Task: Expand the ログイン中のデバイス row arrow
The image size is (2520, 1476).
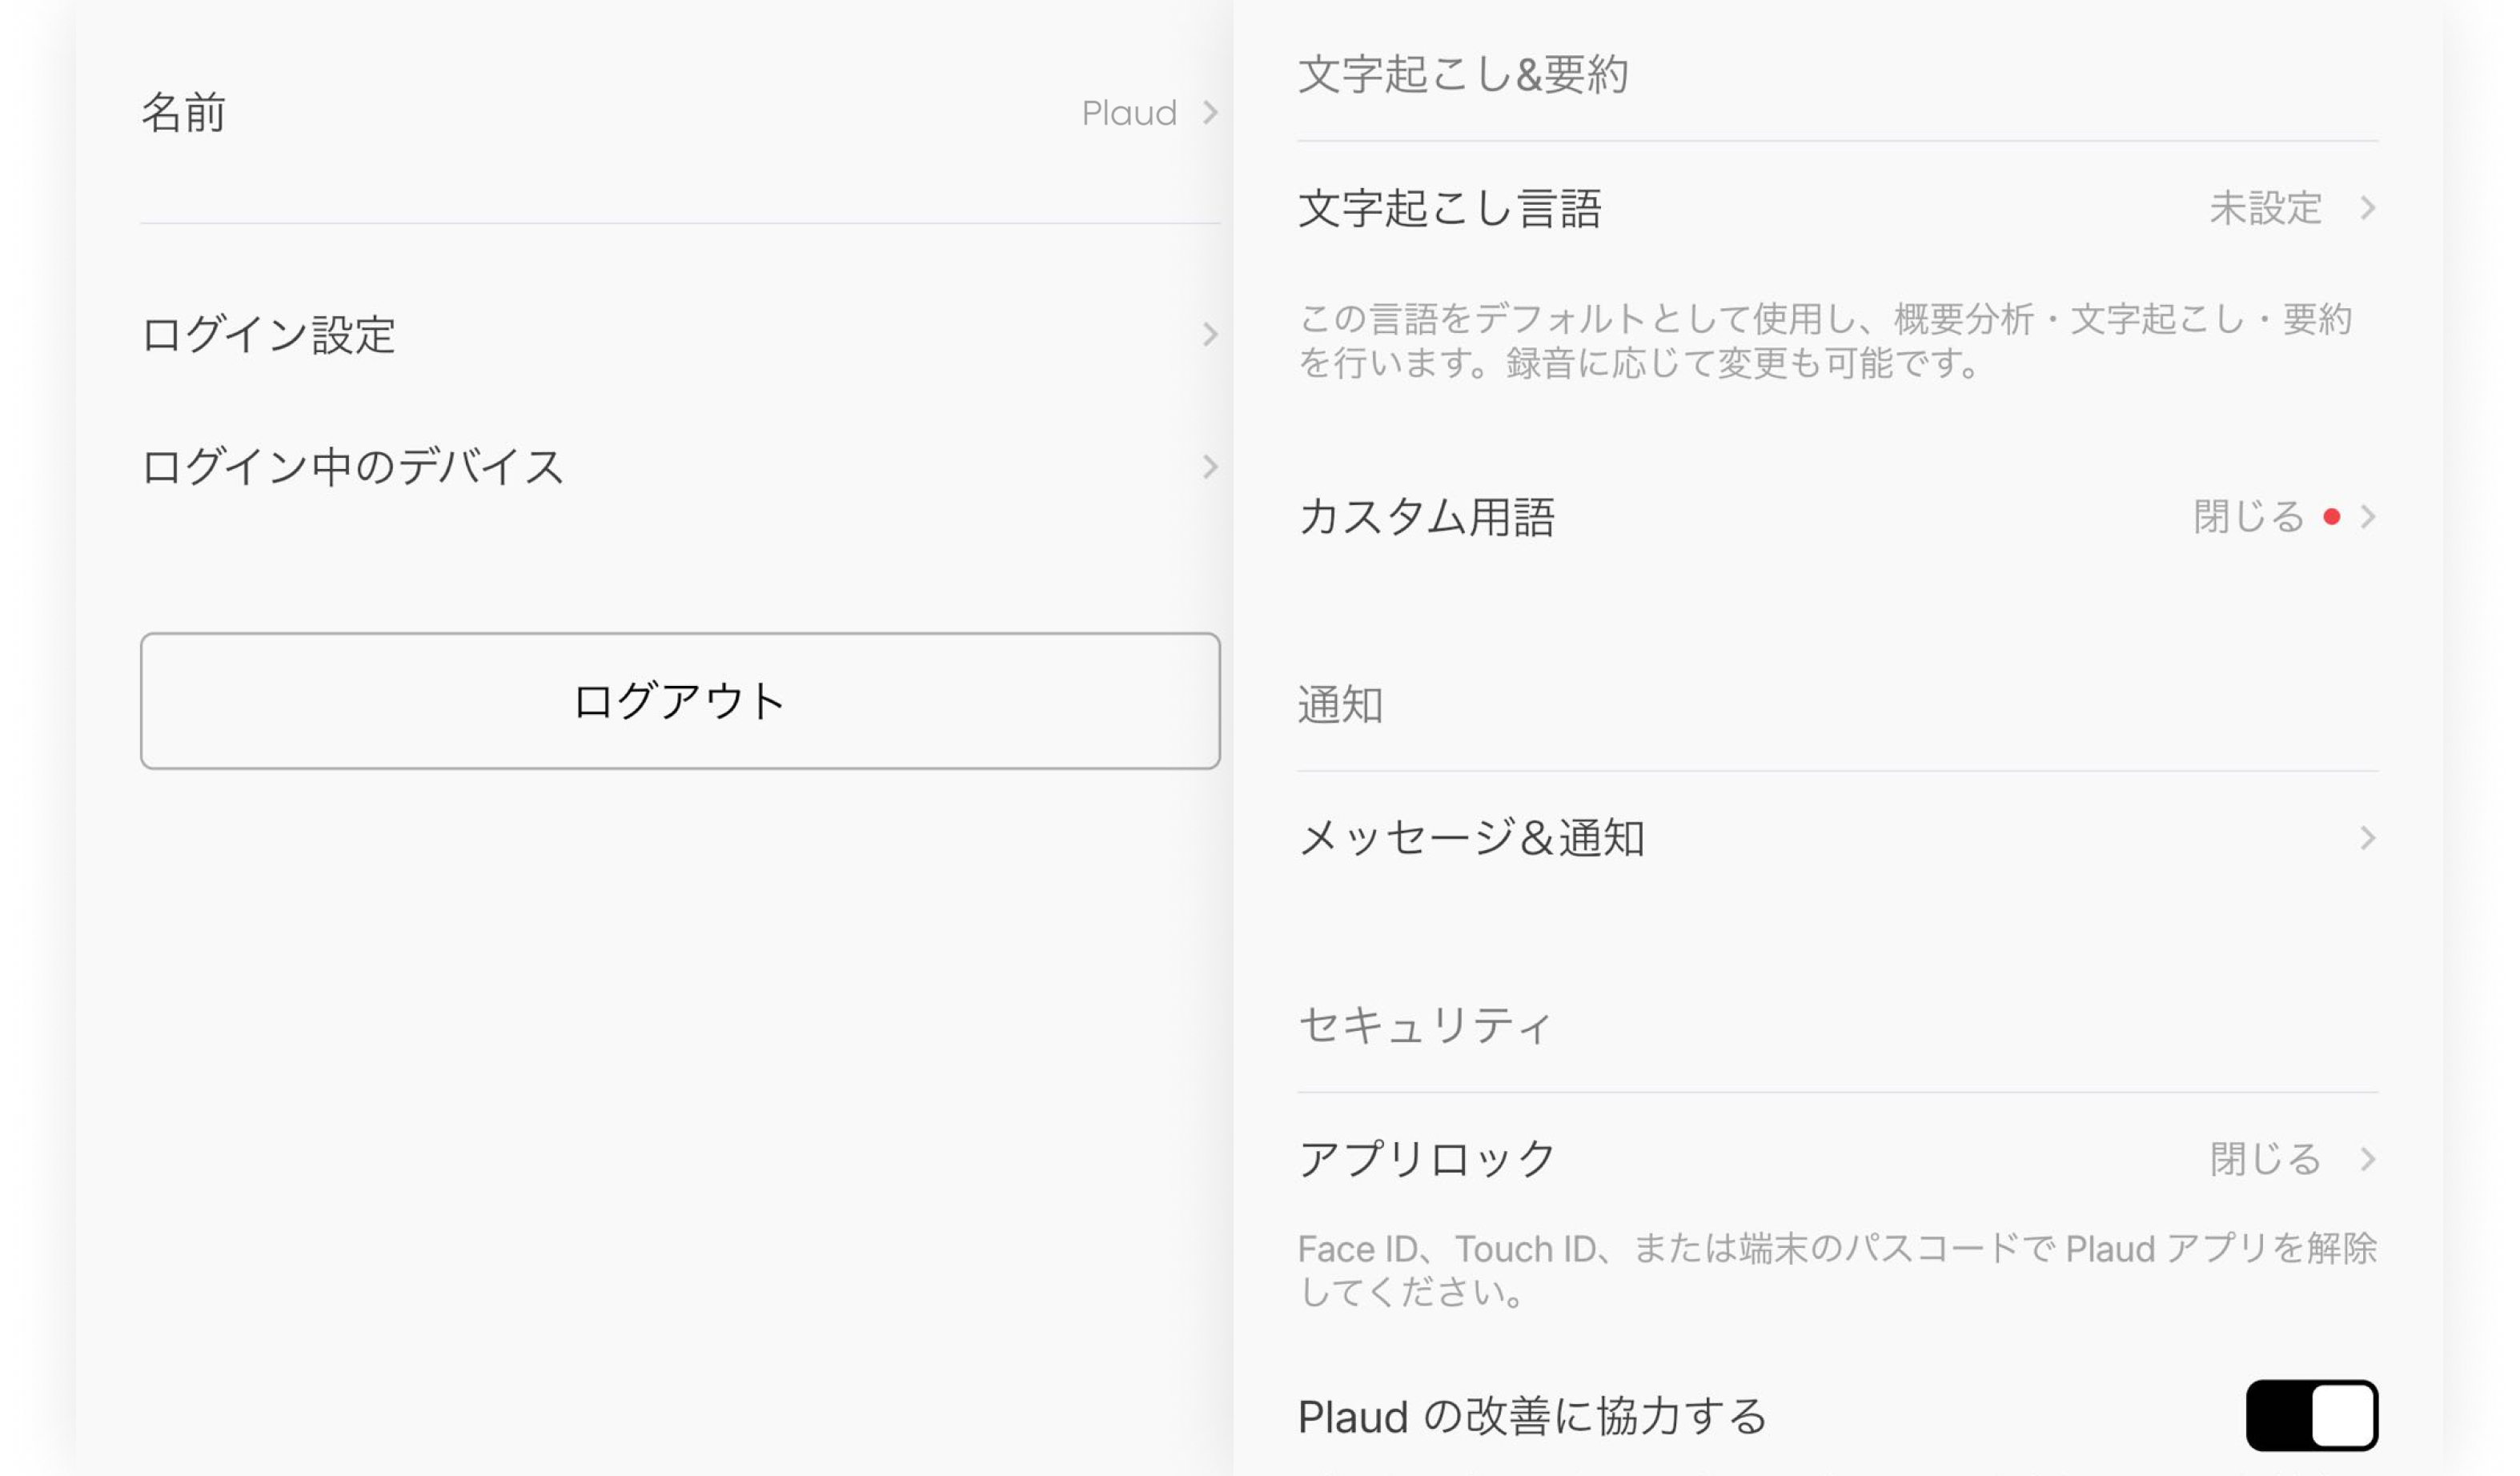Action: click(x=1210, y=467)
